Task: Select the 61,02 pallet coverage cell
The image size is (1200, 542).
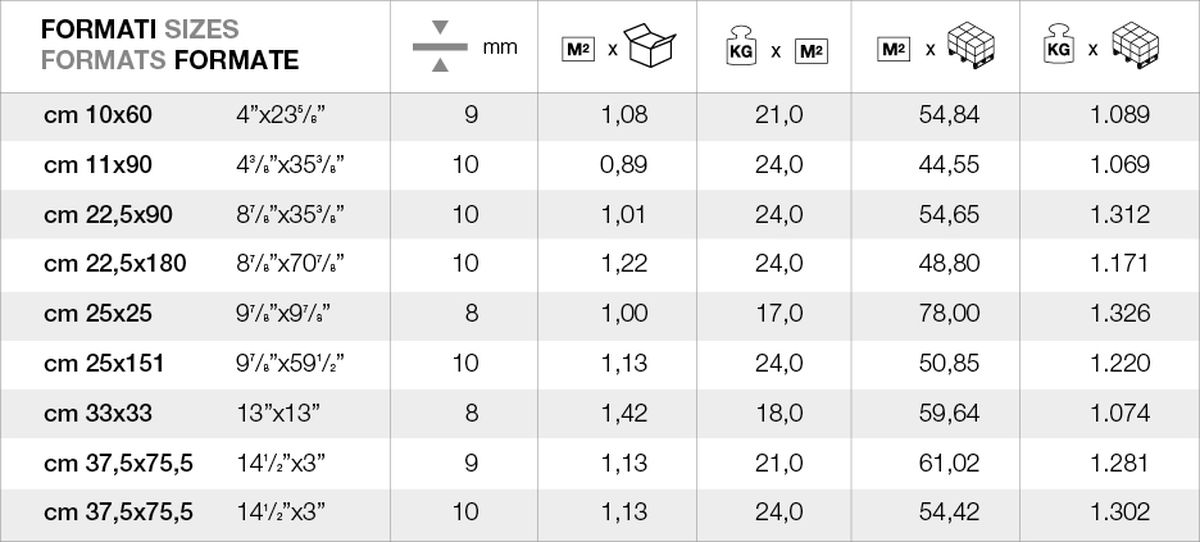Action: [x=949, y=463]
